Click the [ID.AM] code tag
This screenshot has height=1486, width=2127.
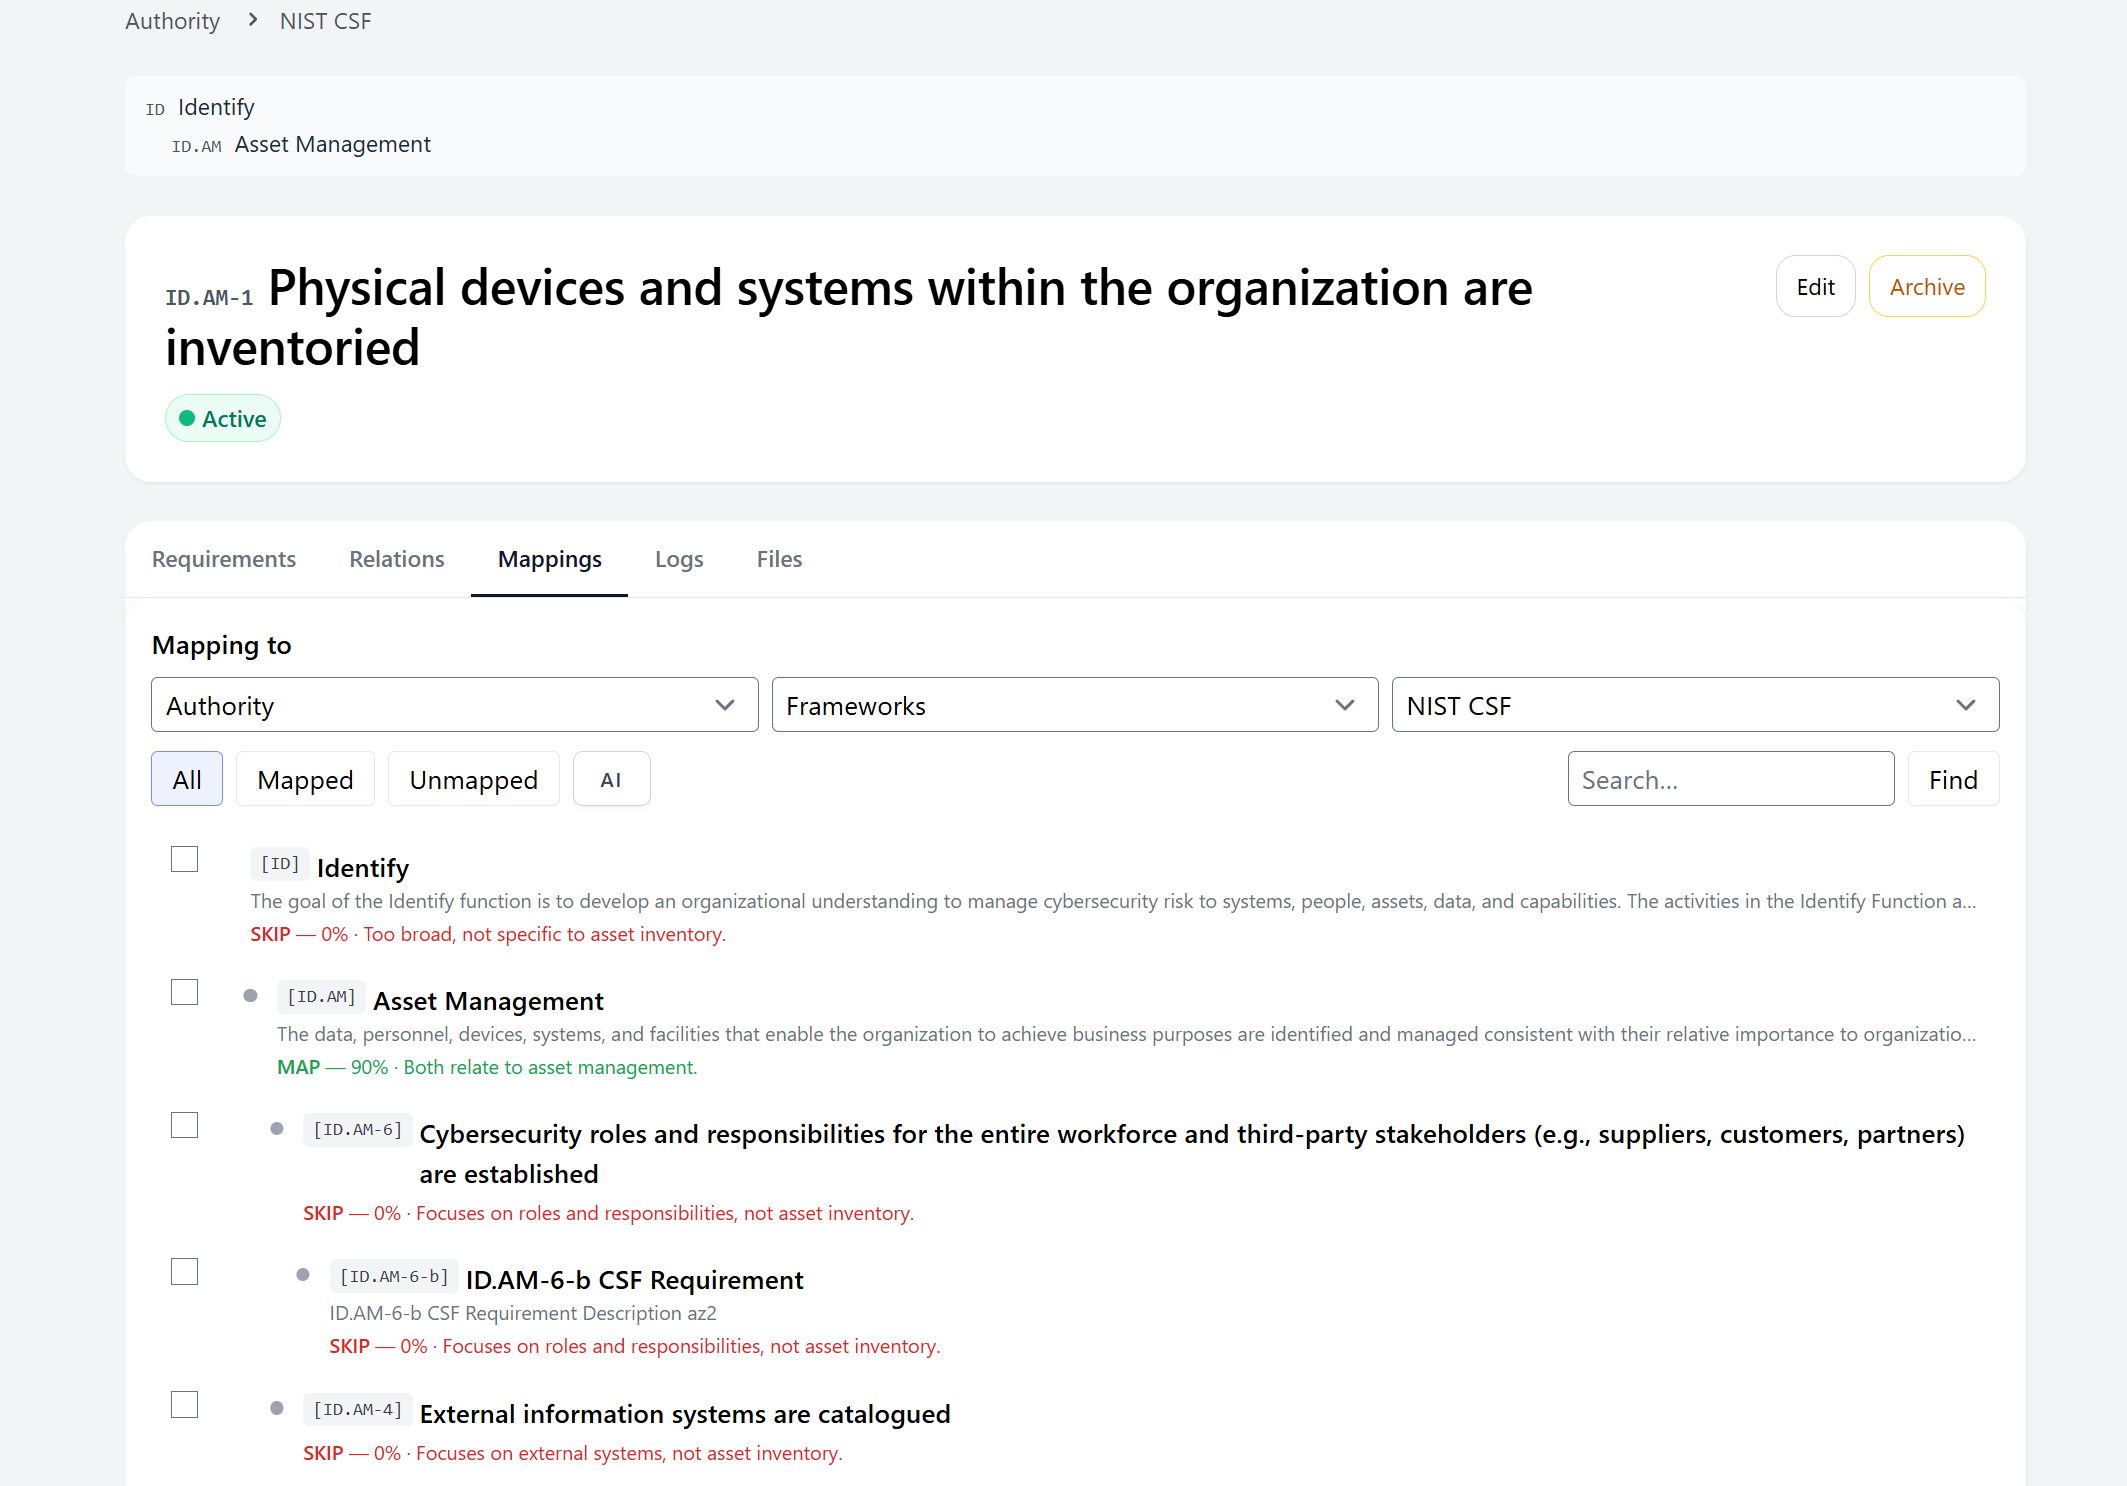tap(321, 997)
